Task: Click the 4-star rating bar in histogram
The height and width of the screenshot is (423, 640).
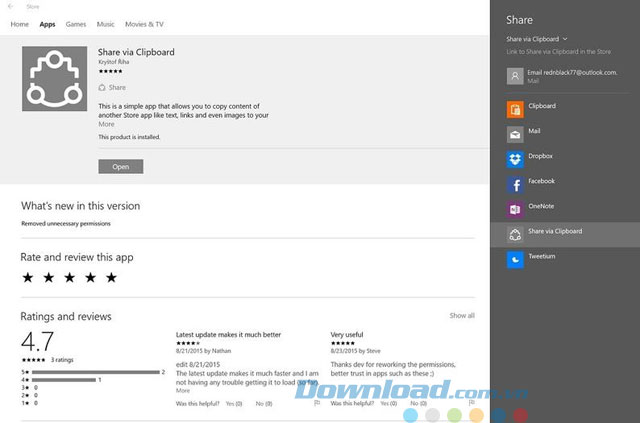Action: pos(64,380)
